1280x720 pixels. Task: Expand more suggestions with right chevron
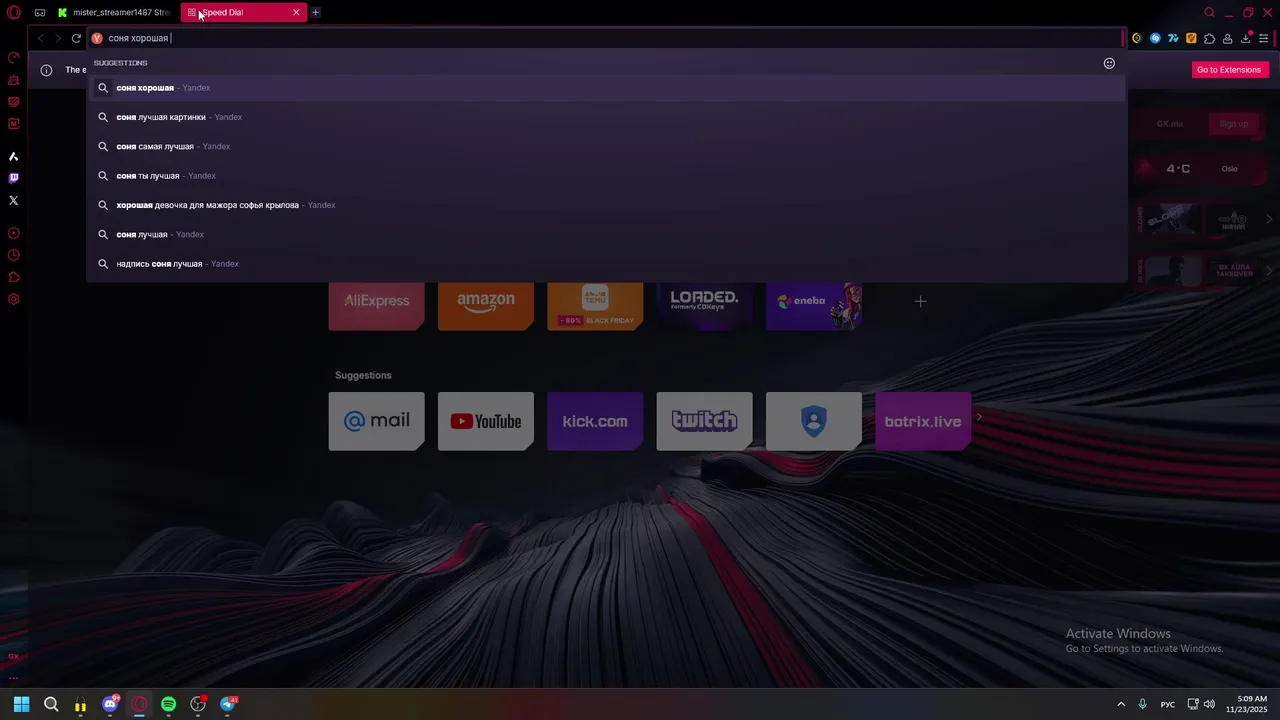tap(979, 418)
